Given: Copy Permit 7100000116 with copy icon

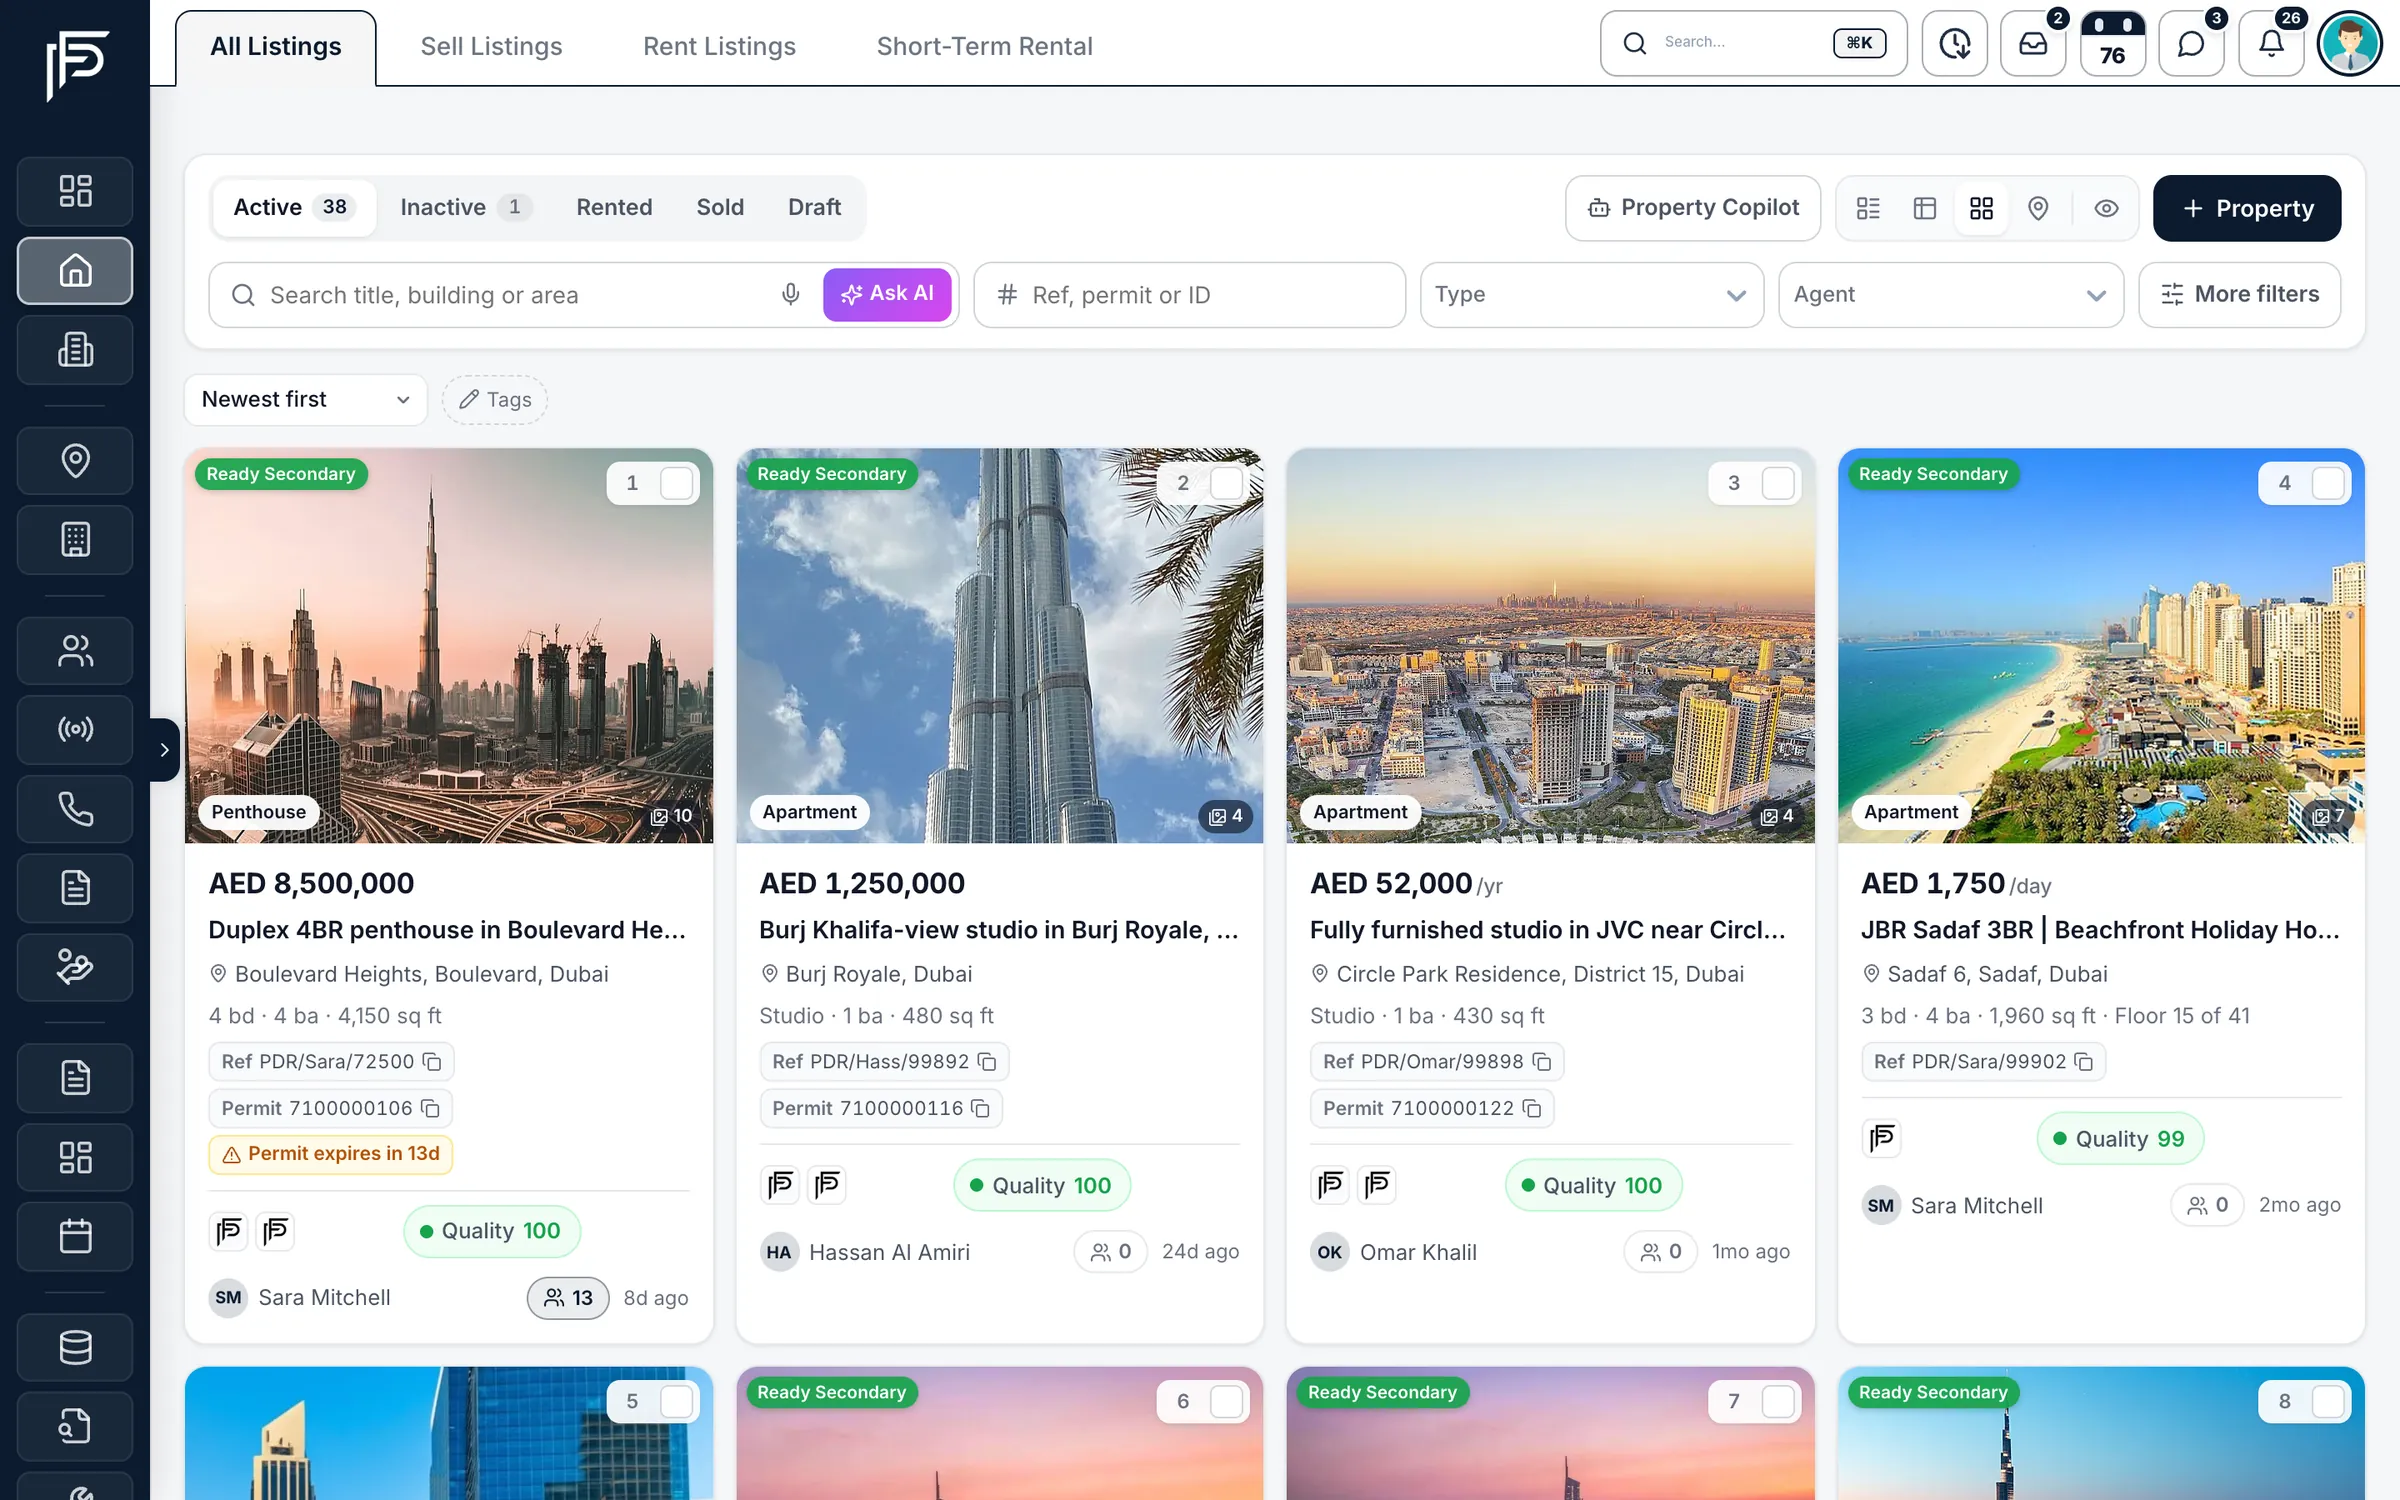Looking at the screenshot, I should click(980, 1108).
